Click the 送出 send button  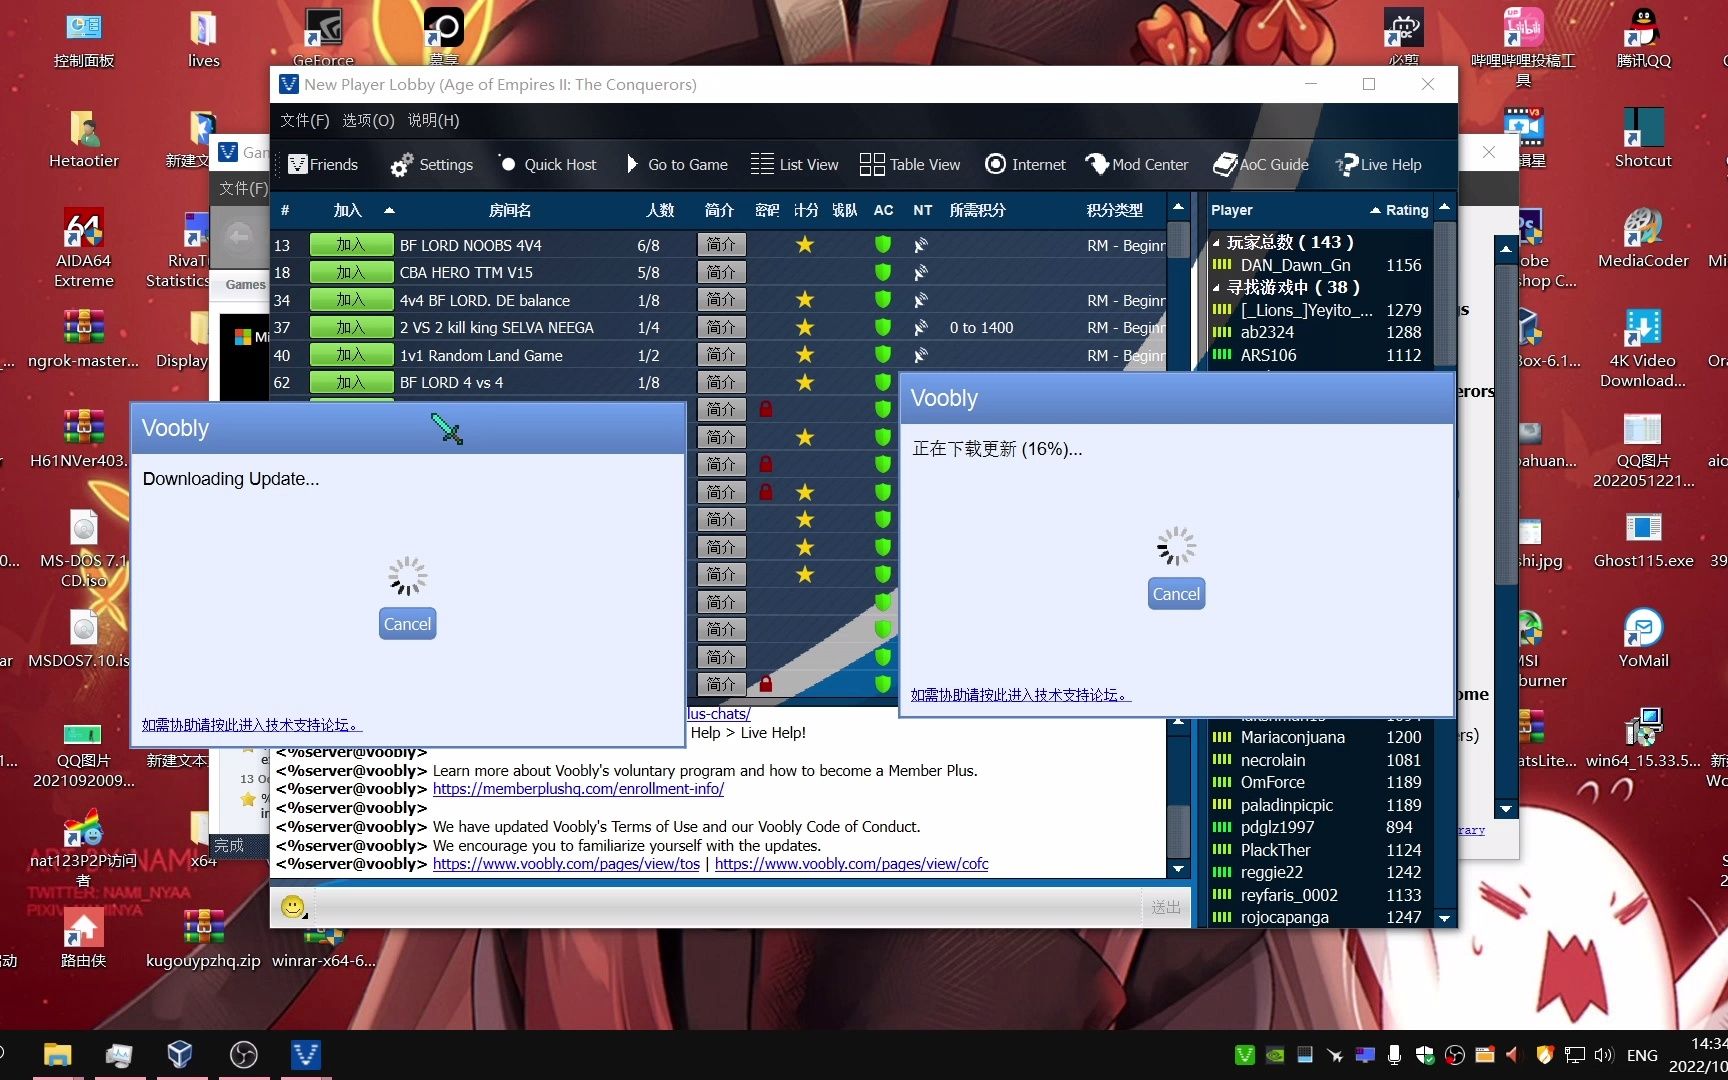tap(1165, 907)
